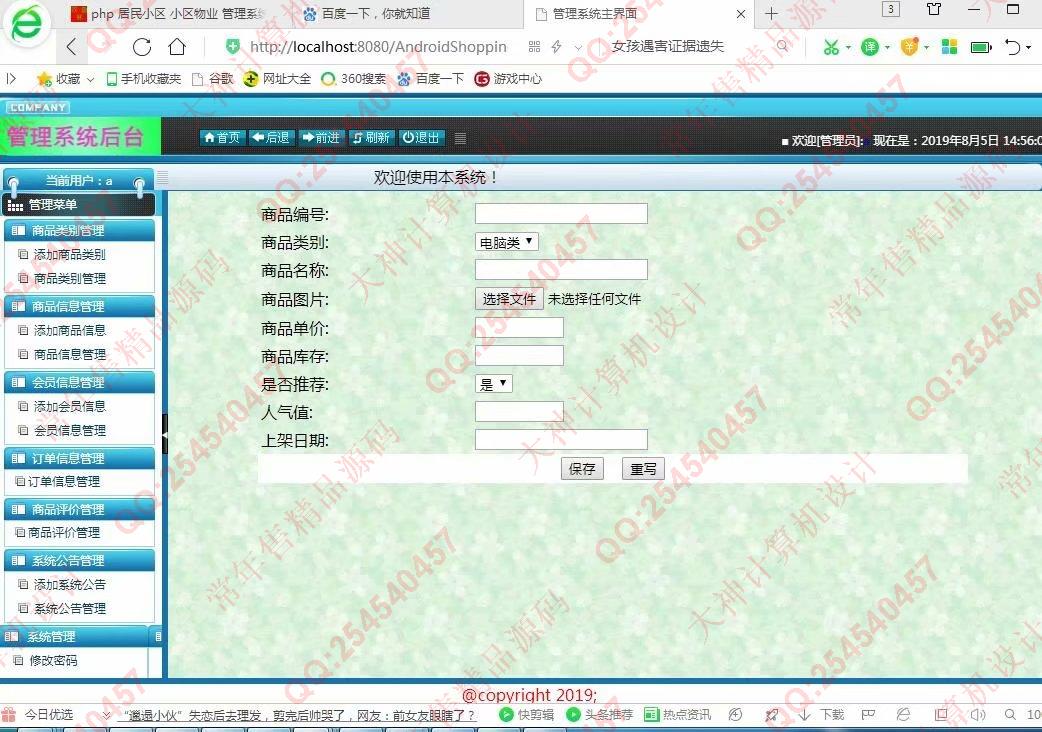Open the 游戏中心 bookmark
1042x732 pixels.
pyautogui.click(x=508, y=79)
